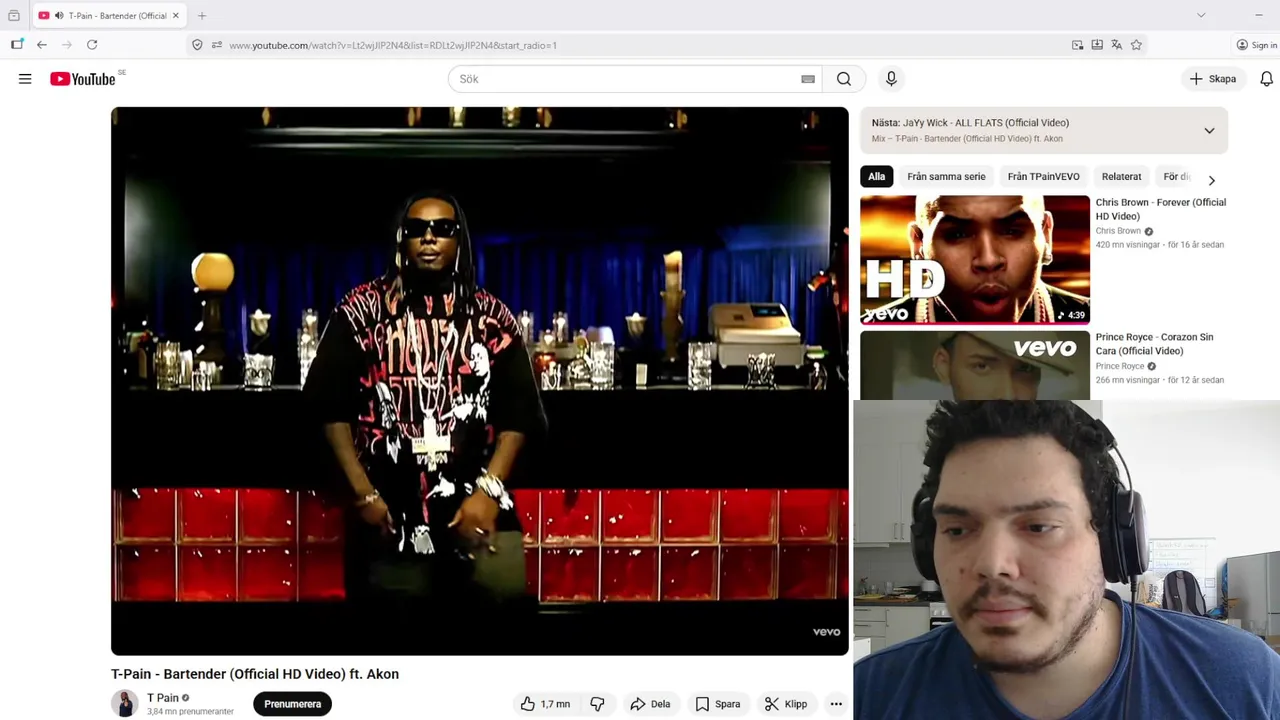Dislike the video with thumbs down
This screenshot has height=720, width=1280.
point(597,704)
